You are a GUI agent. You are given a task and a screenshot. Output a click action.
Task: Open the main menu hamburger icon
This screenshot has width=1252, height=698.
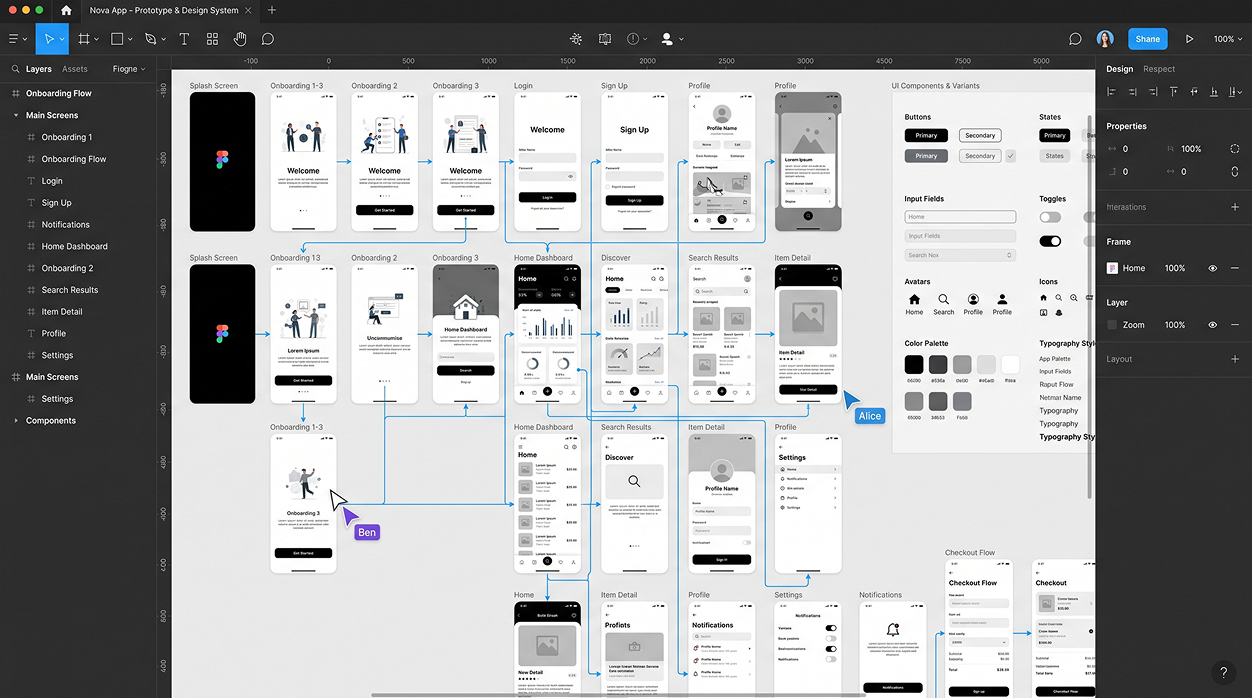pyautogui.click(x=13, y=39)
